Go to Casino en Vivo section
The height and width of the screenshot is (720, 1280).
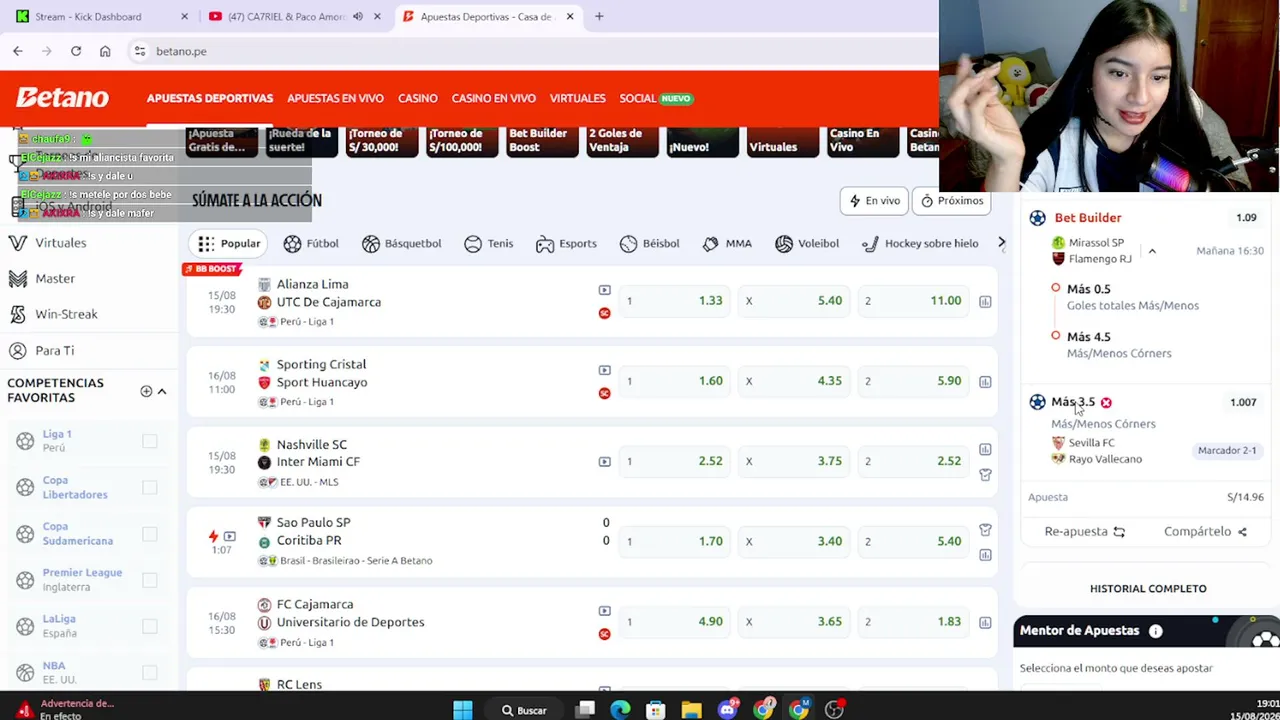[494, 98]
